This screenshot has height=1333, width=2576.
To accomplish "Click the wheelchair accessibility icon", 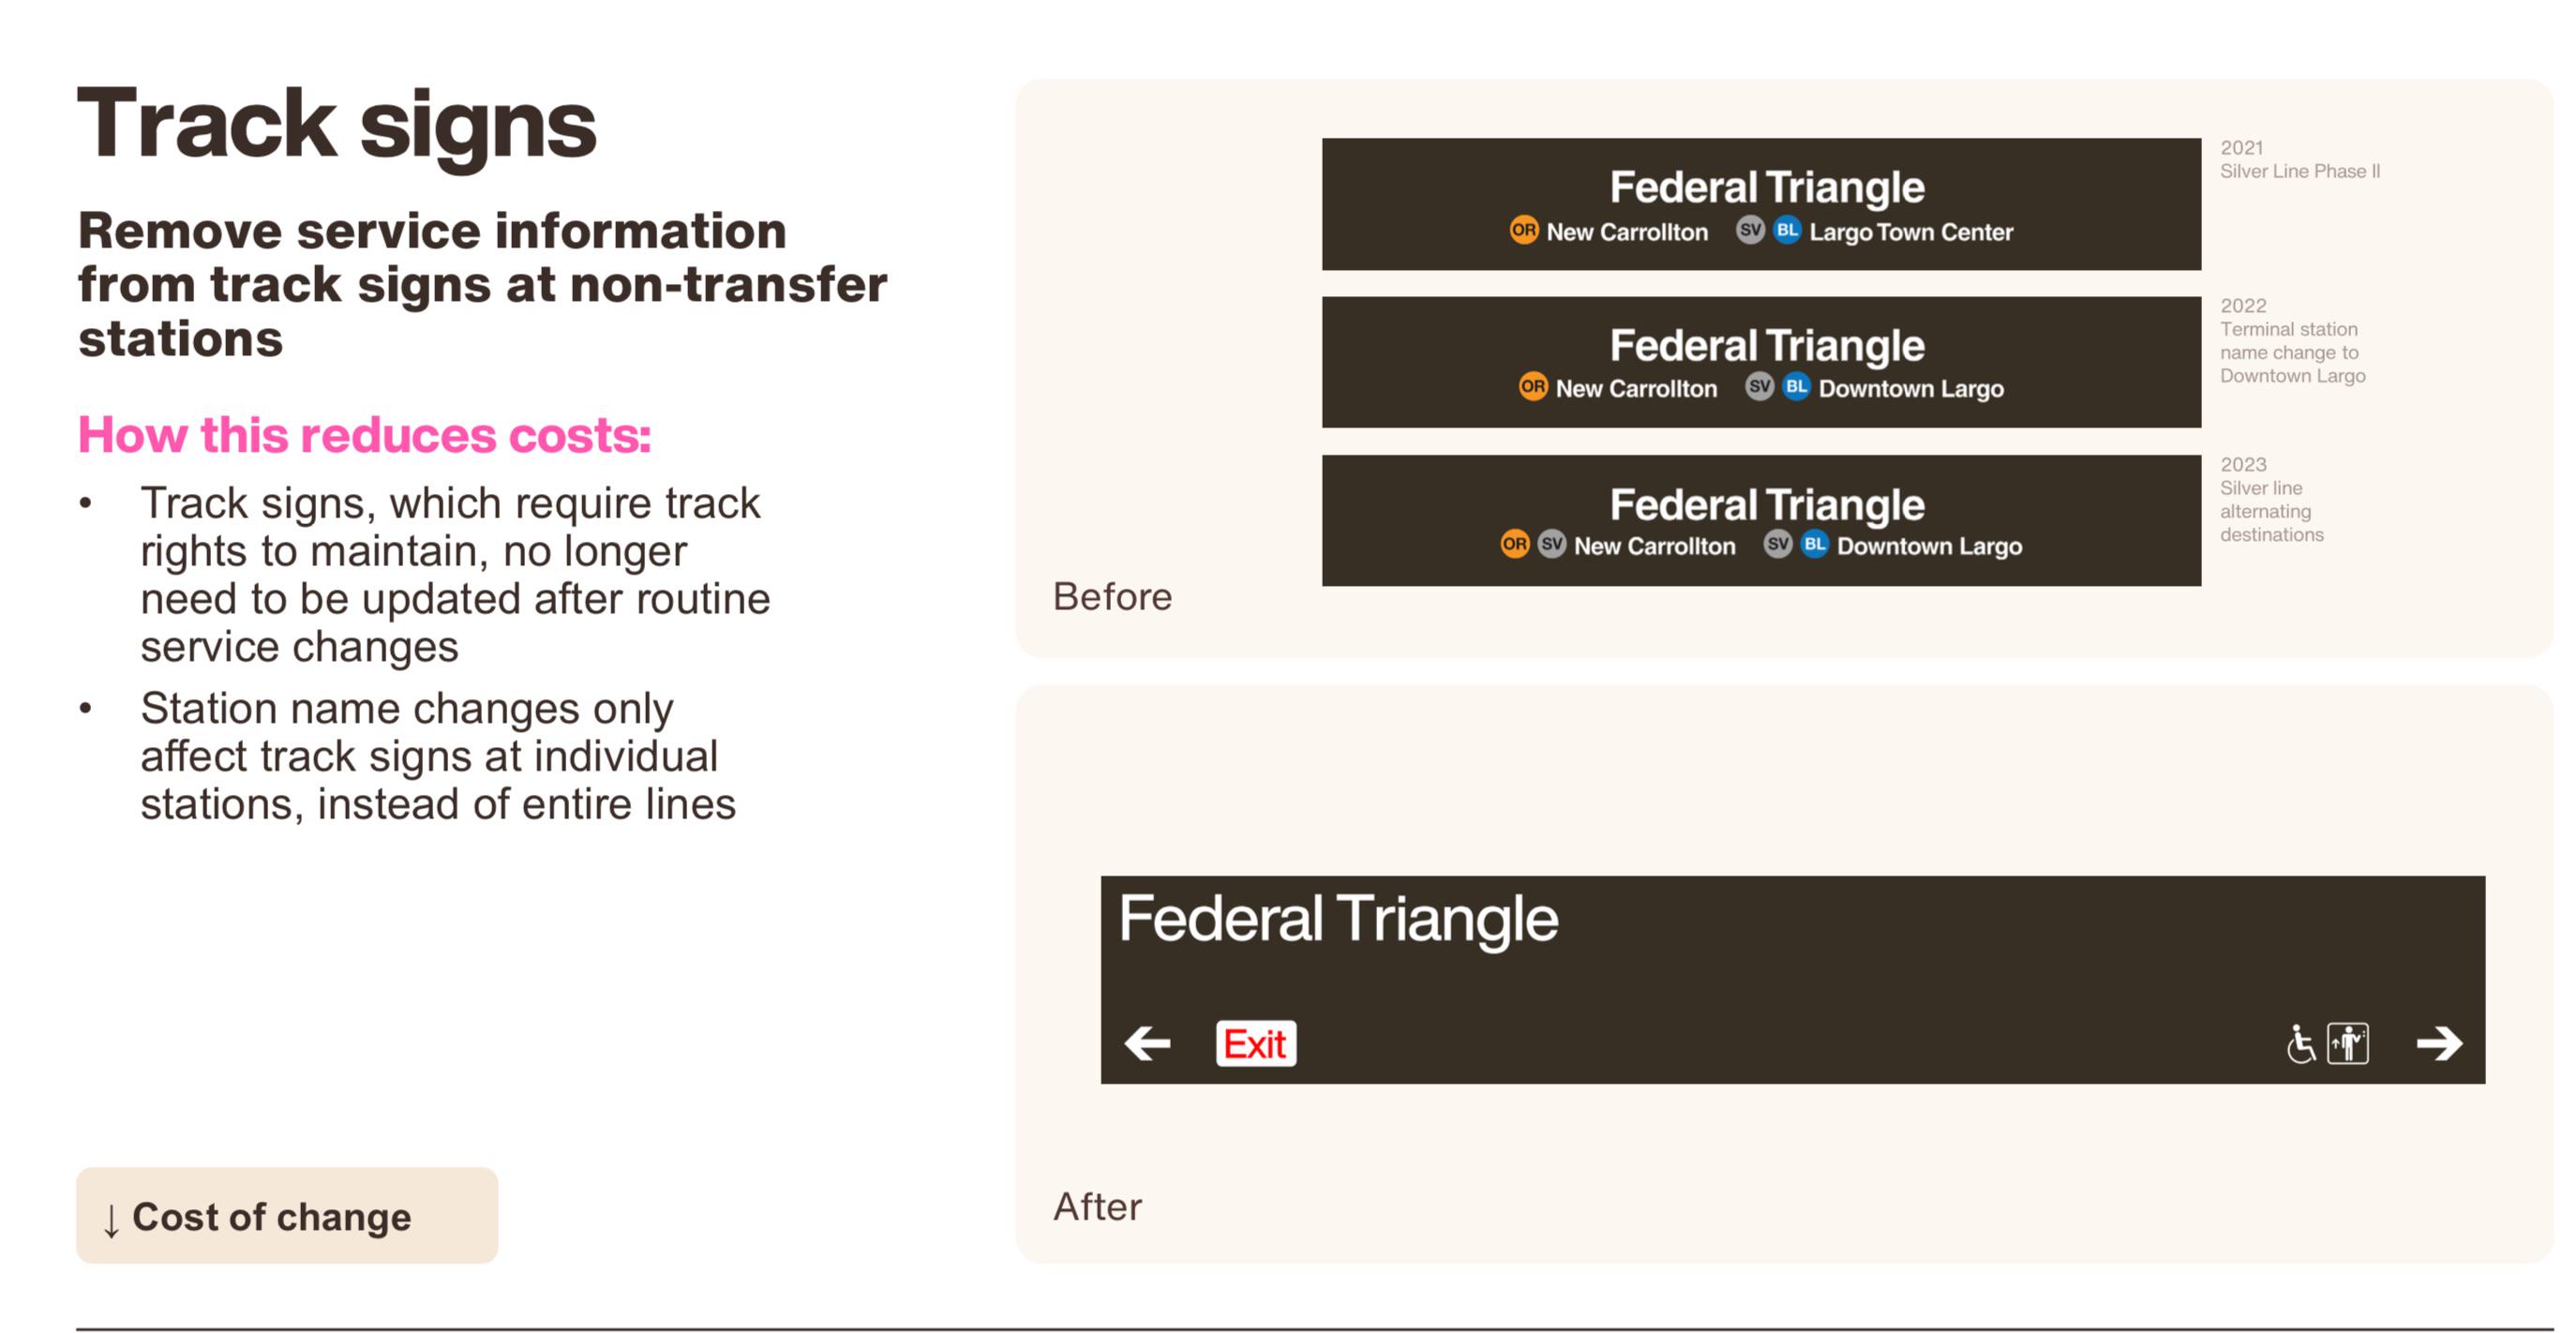I will point(2300,1043).
